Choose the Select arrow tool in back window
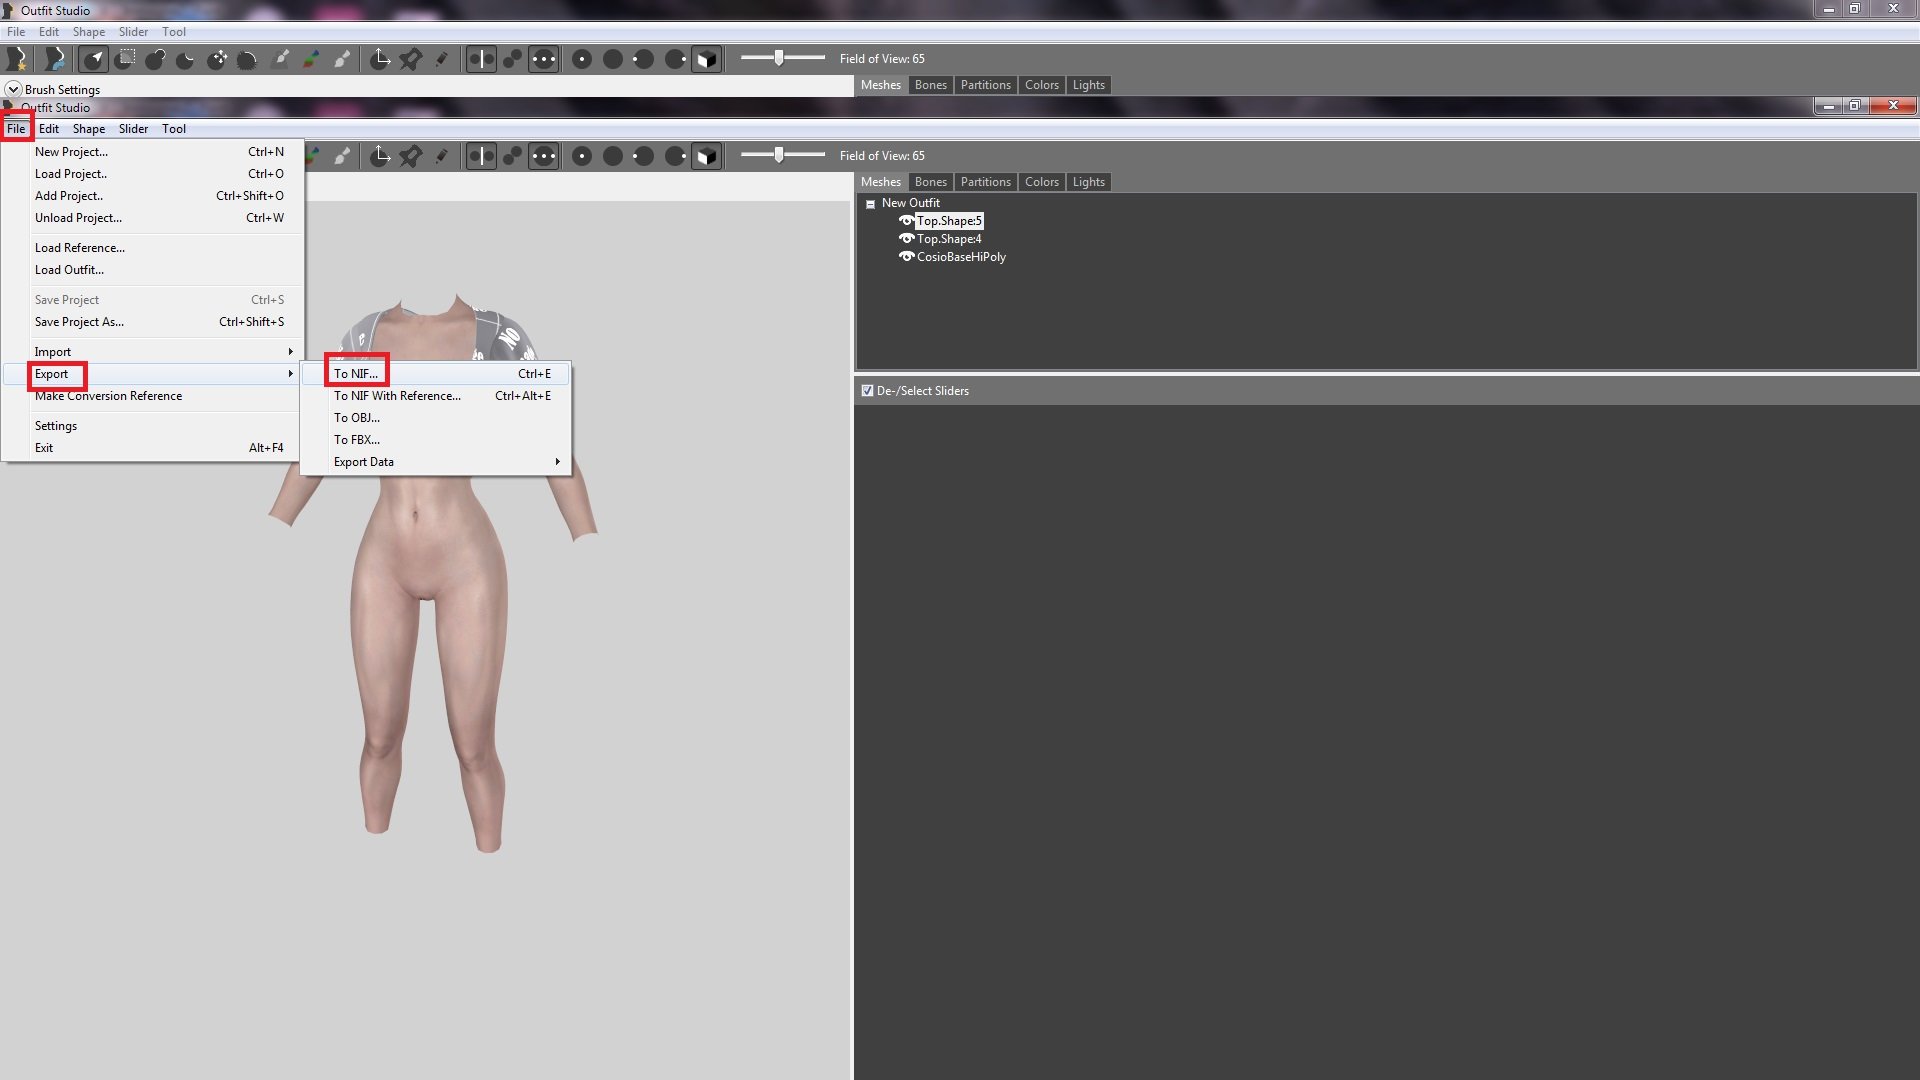Image resolution: width=1920 pixels, height=1080 pixels. (94, 59)
